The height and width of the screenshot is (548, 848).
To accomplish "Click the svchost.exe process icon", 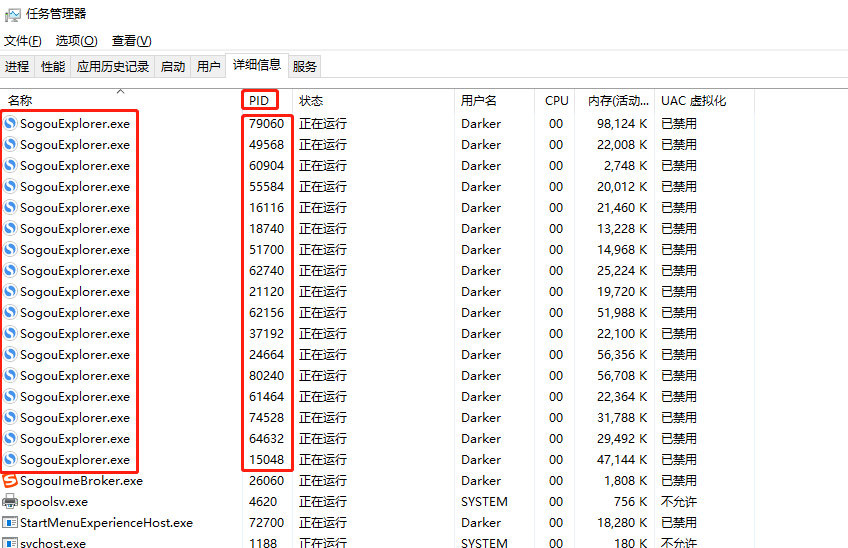I will click(x=10, y=543).
